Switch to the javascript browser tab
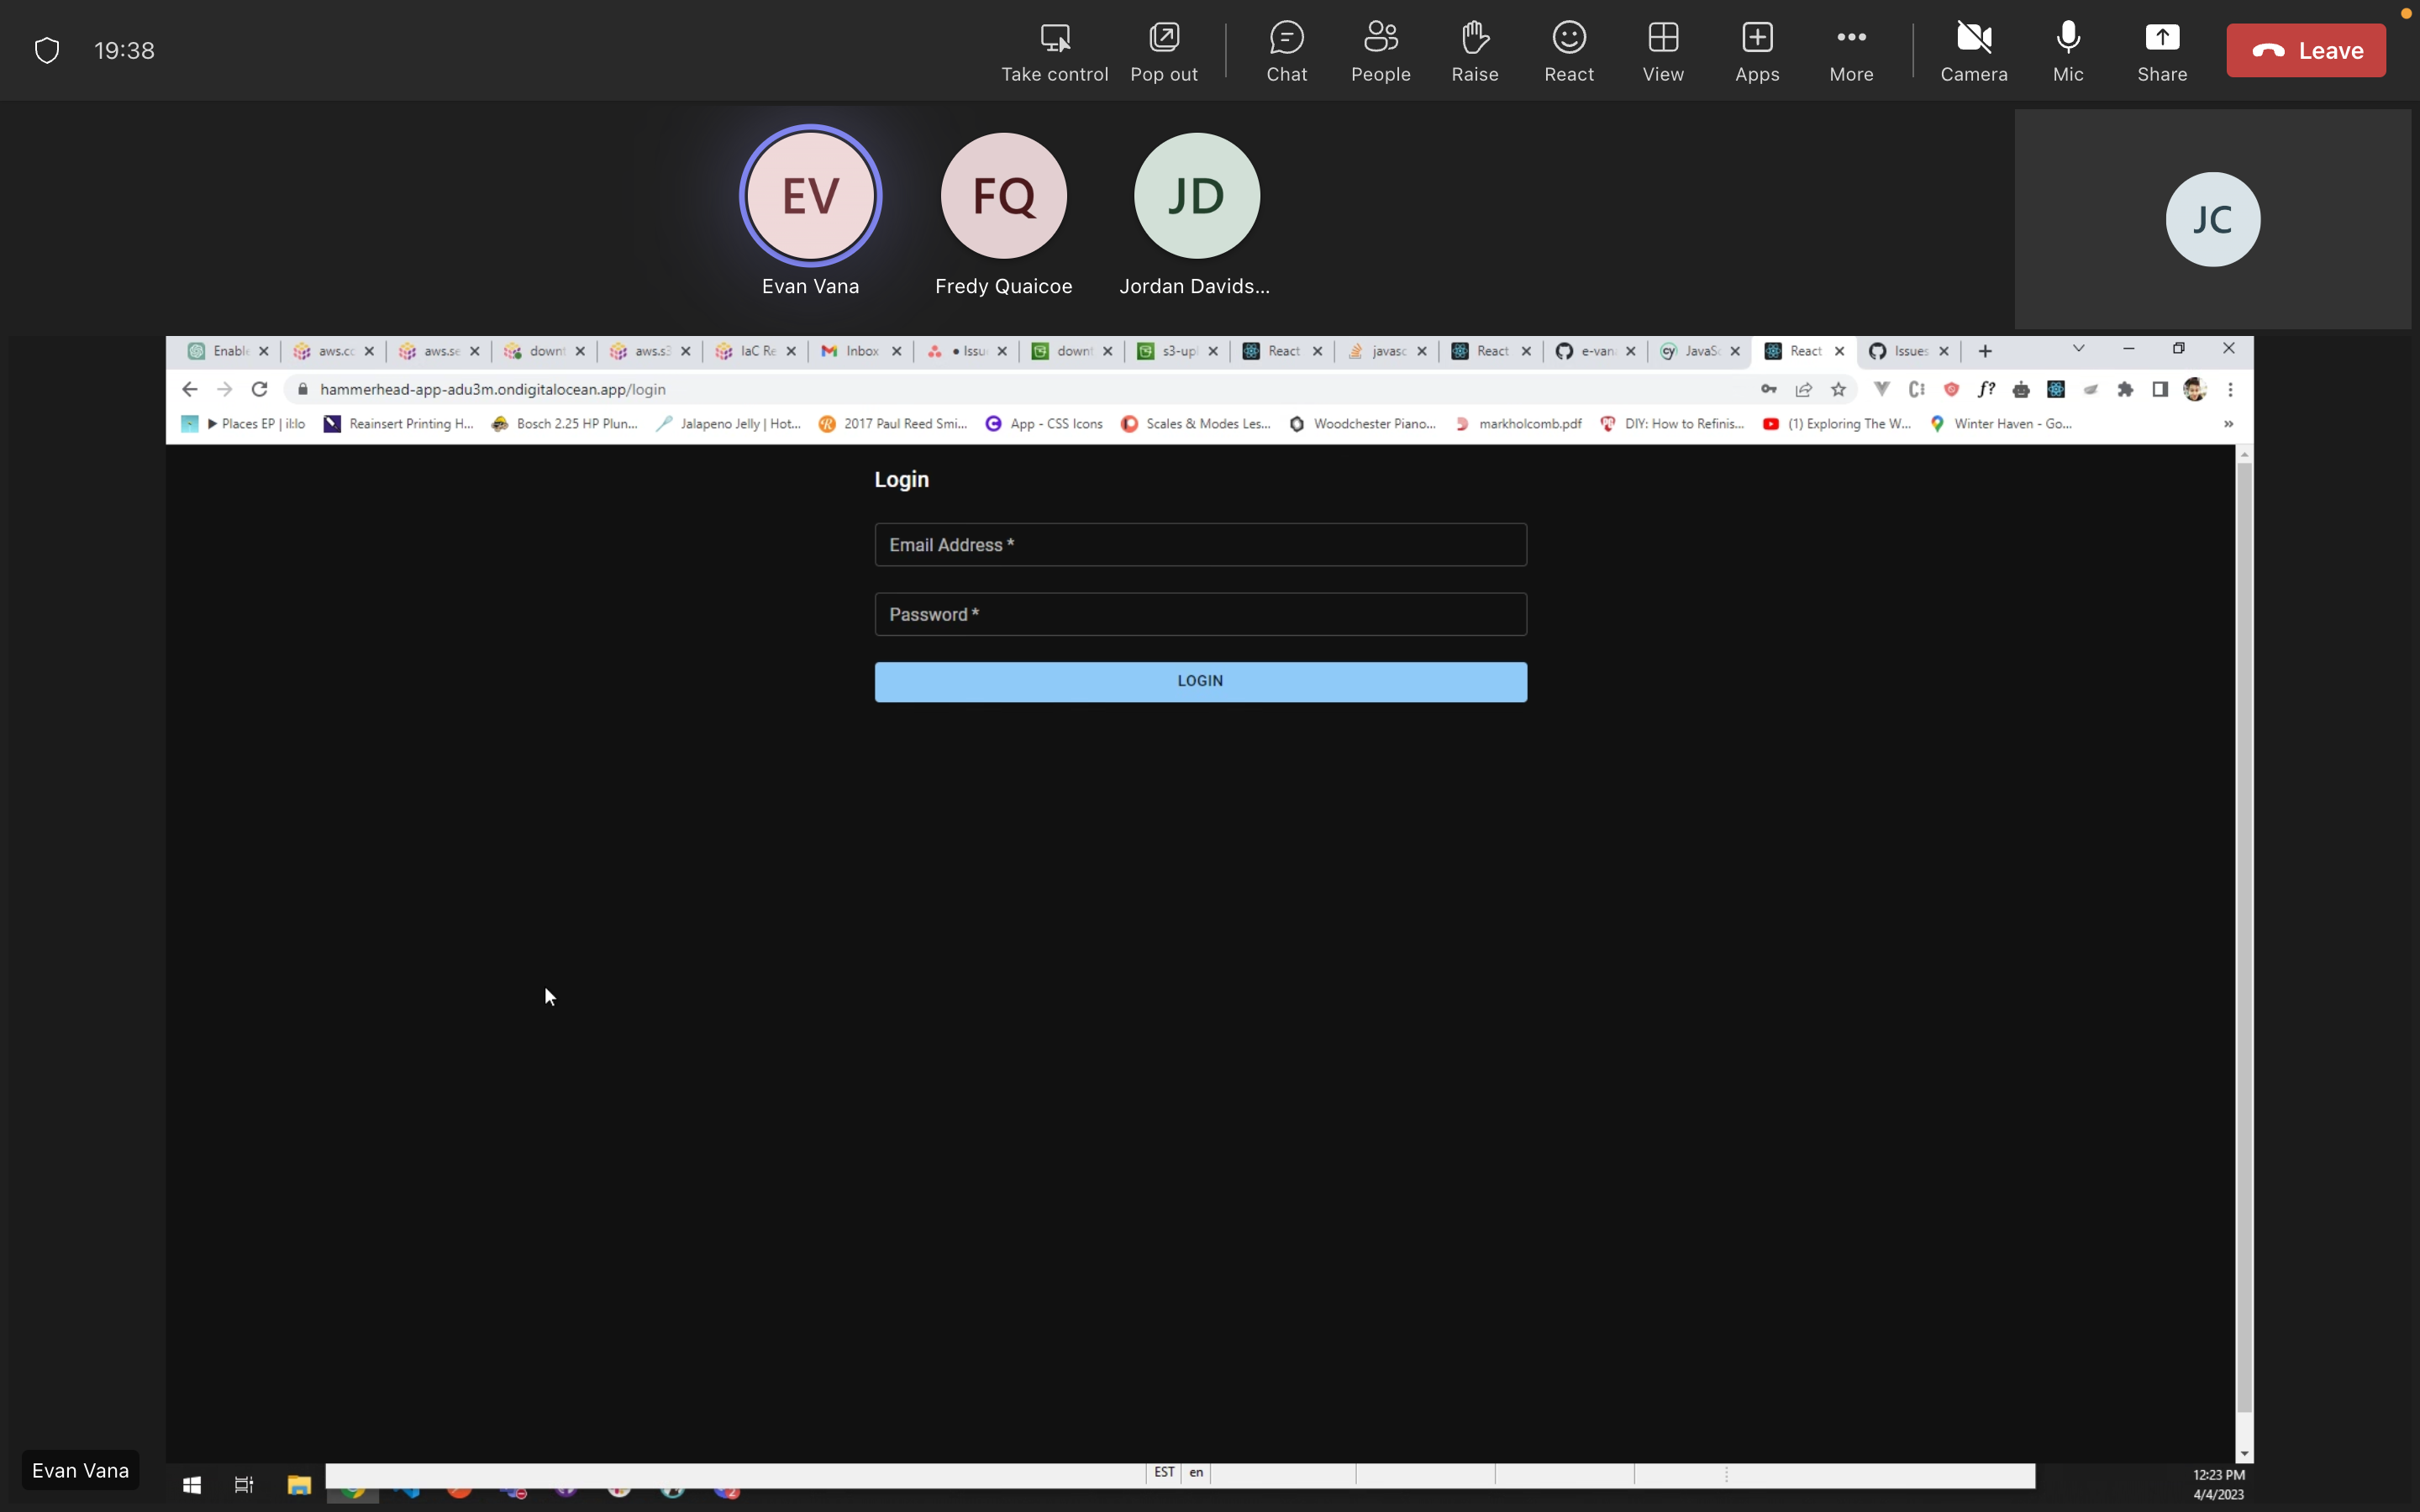This screenshot has width=2420, height=1512. pos(1385,351)
